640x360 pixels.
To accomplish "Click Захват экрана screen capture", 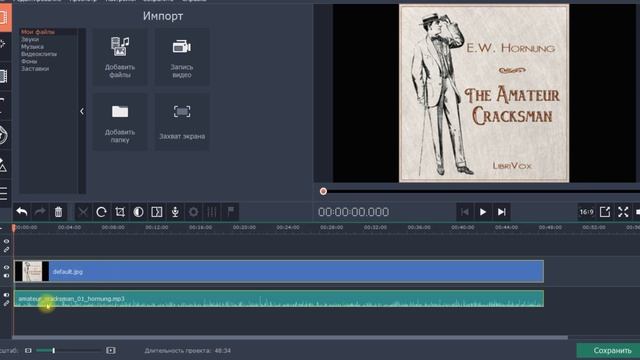I will pyautogui.click(x=182, y=122).
